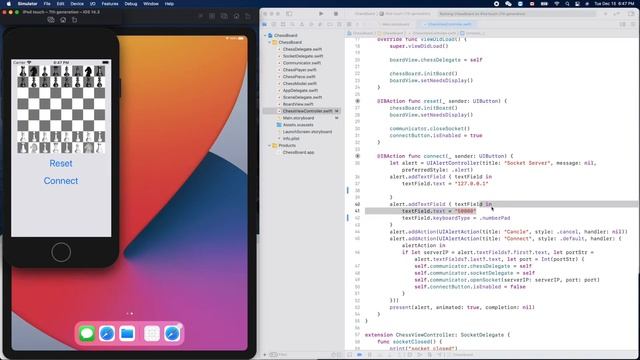Open LaunchScreen.storyboard in the navigator

307,132
